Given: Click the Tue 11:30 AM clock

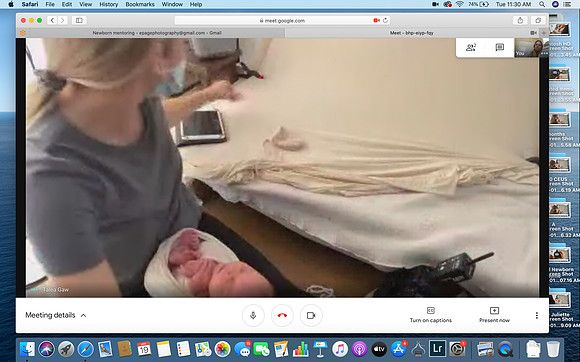Looking at the screenshot, I should 514,4.
